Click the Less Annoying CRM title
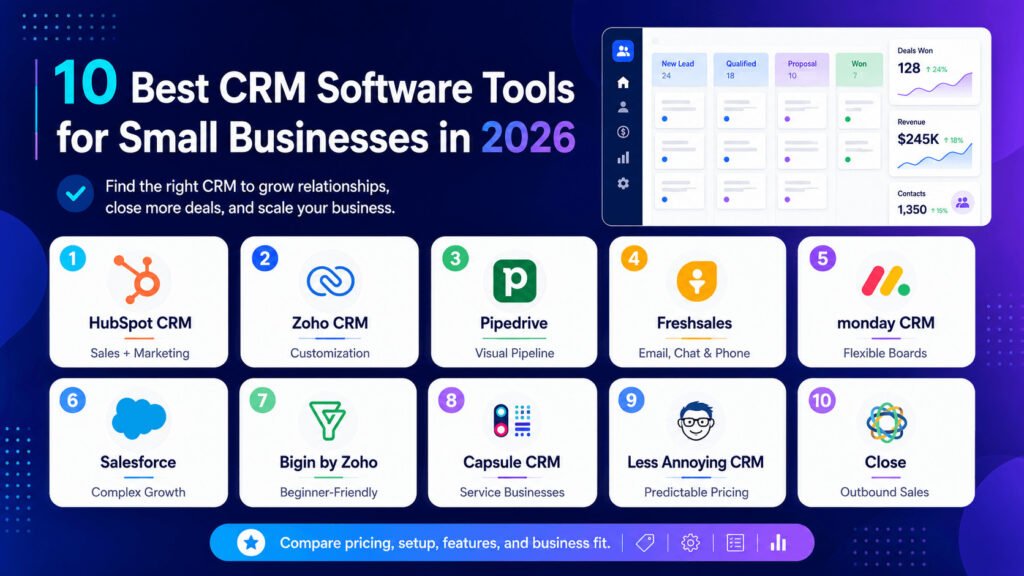Screen dimensions: 1024x576 point(696,462)
